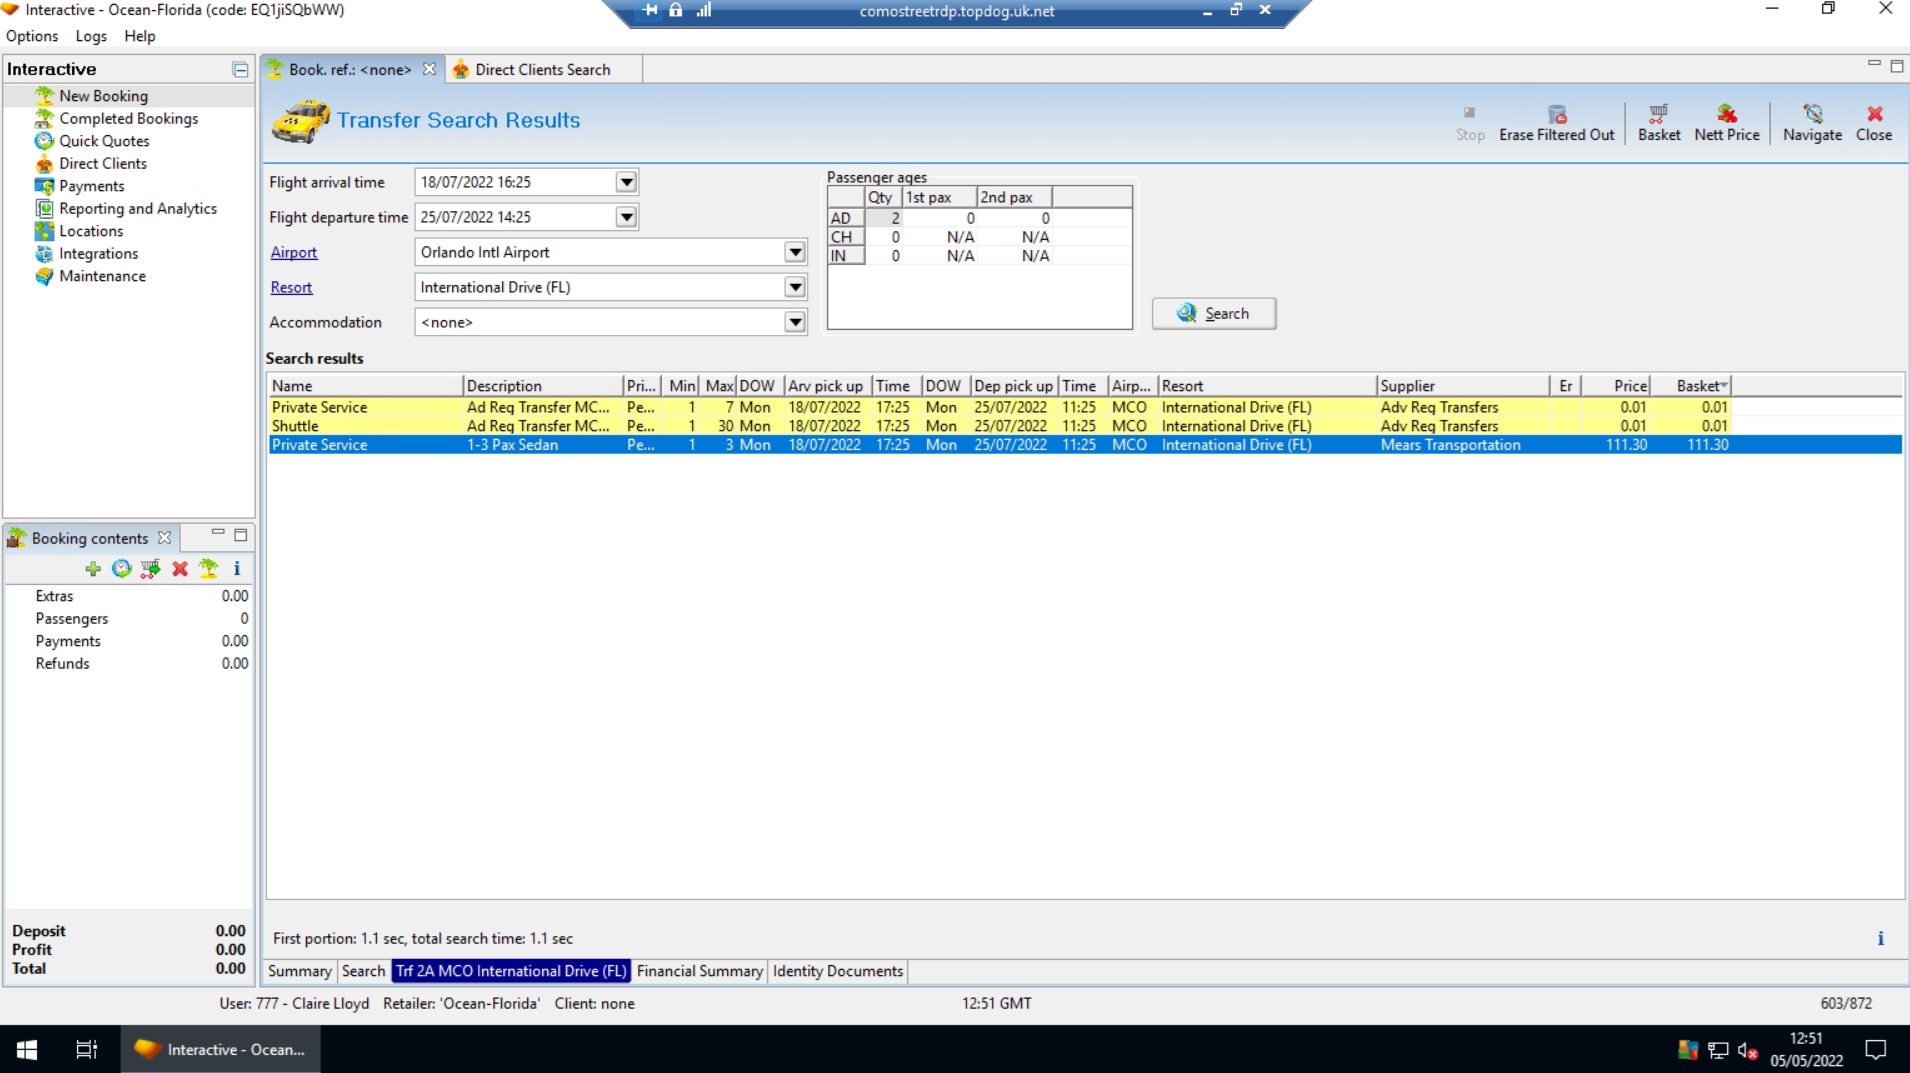Close the Book. ref. <none> tab
Screen dimensions: 1910x1073
click(429, 69)
